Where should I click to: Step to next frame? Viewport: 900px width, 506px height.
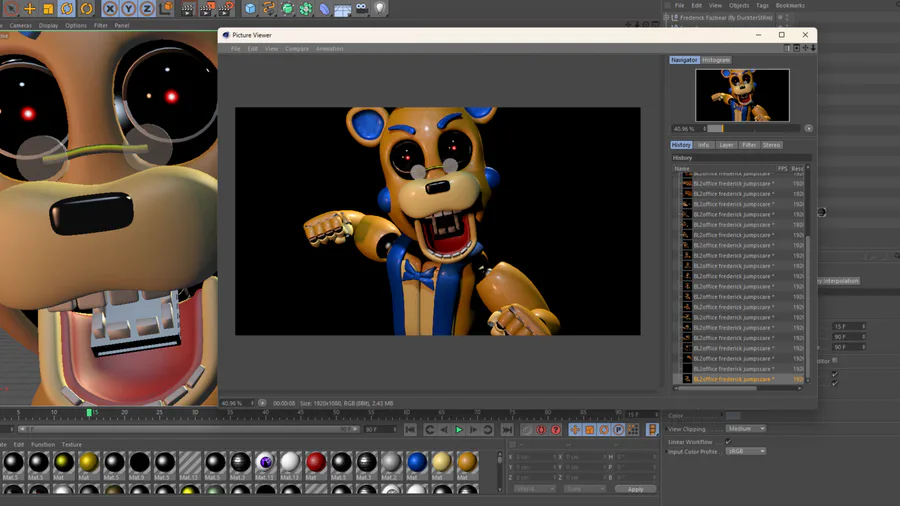click(x=473, y=430)
